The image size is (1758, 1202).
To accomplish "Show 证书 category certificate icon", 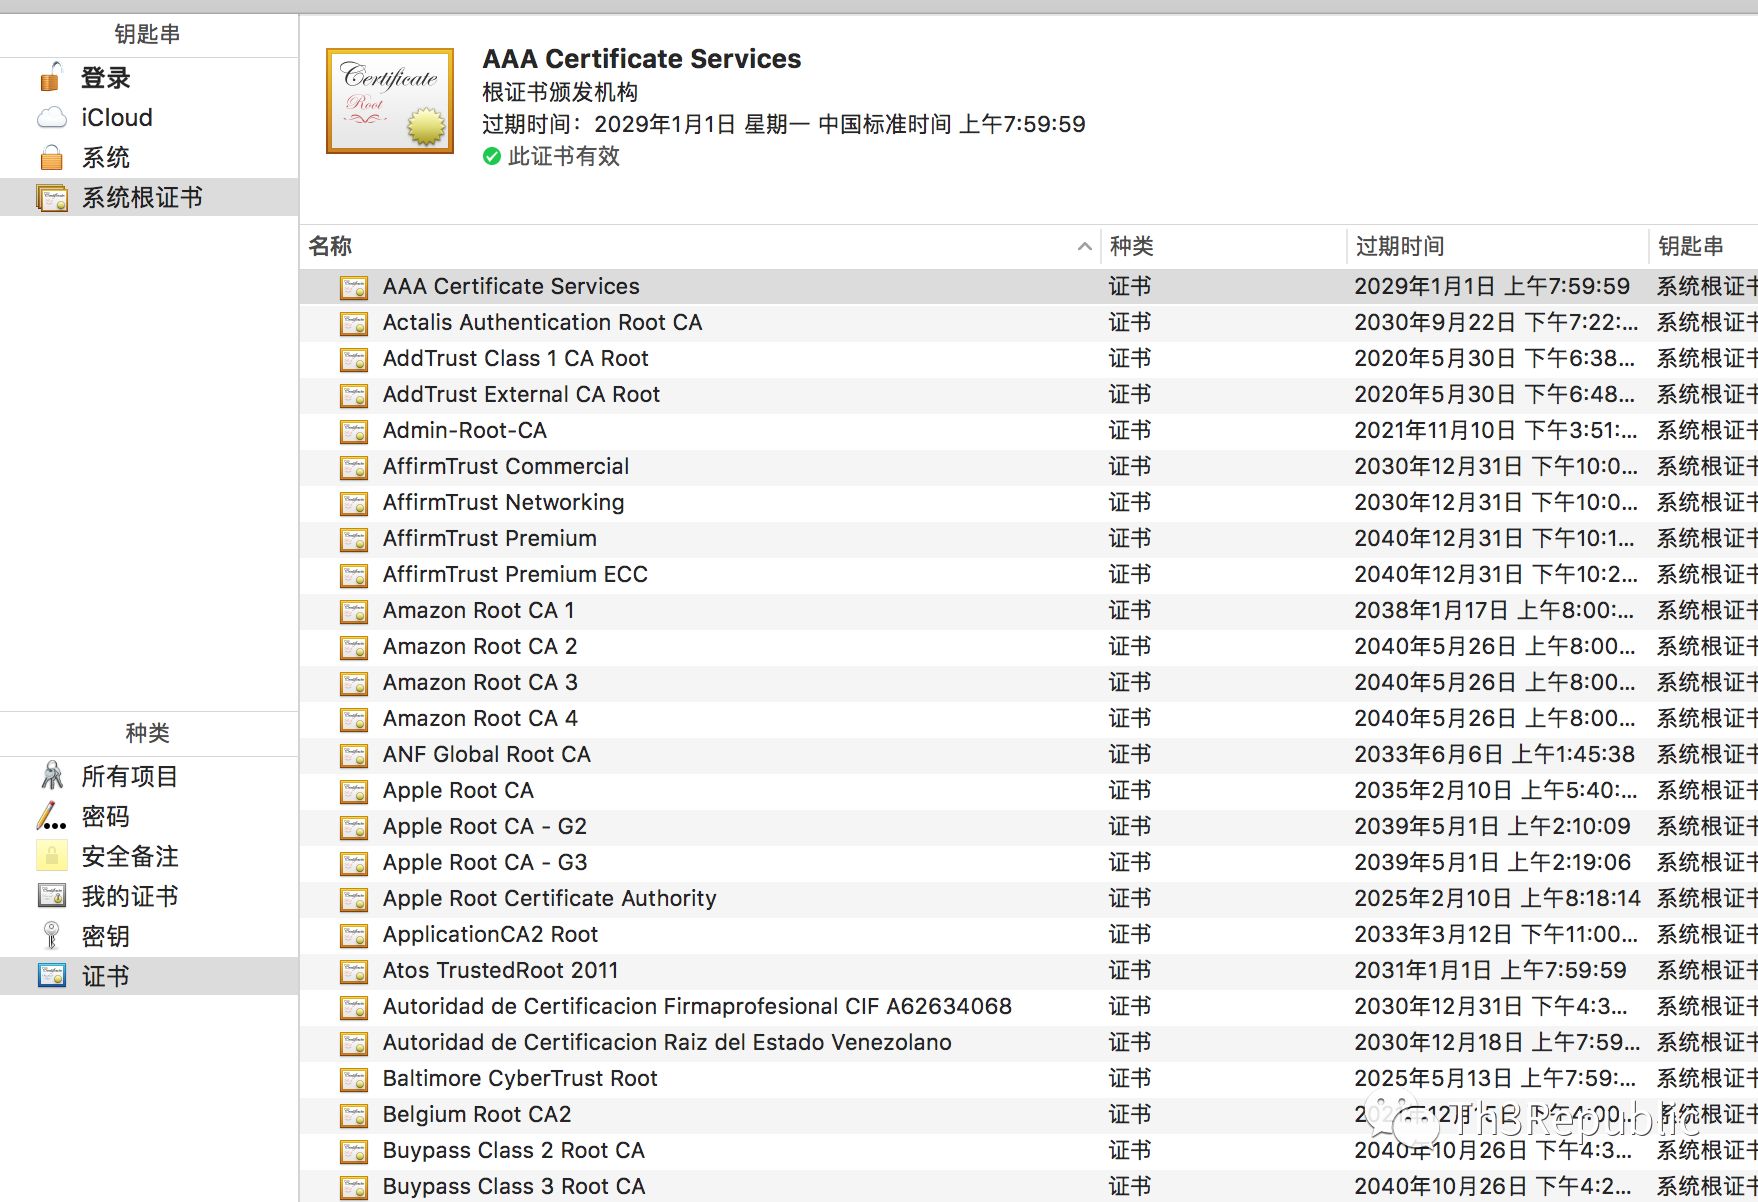I will [x=52, y=975].
